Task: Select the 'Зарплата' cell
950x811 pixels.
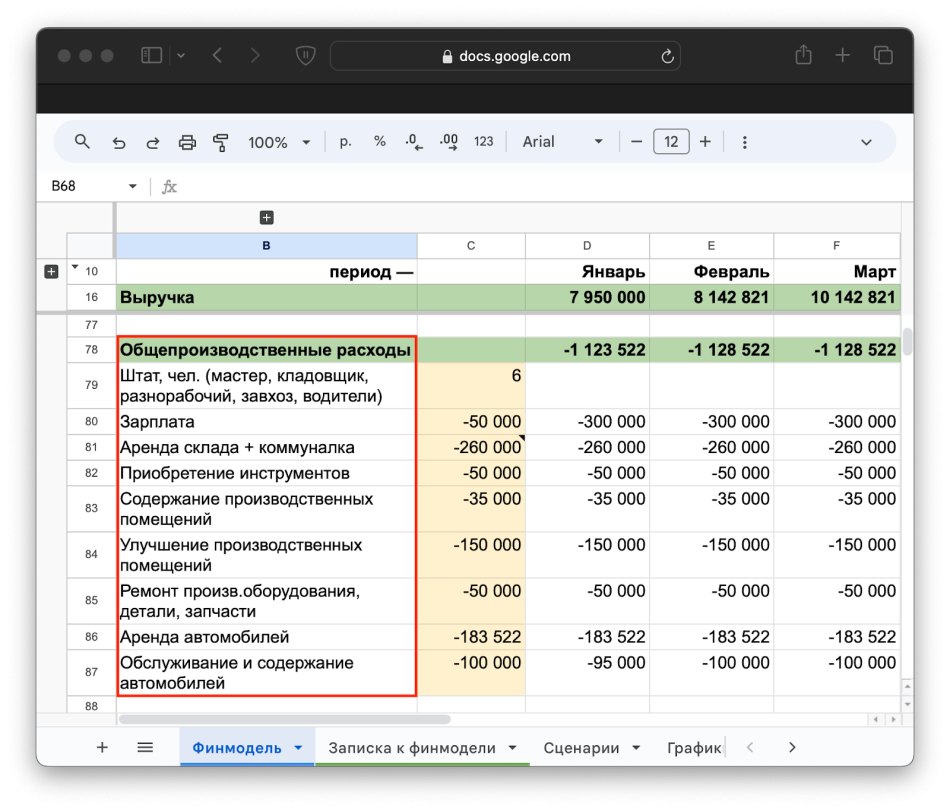Action: (x=267, y=422)
